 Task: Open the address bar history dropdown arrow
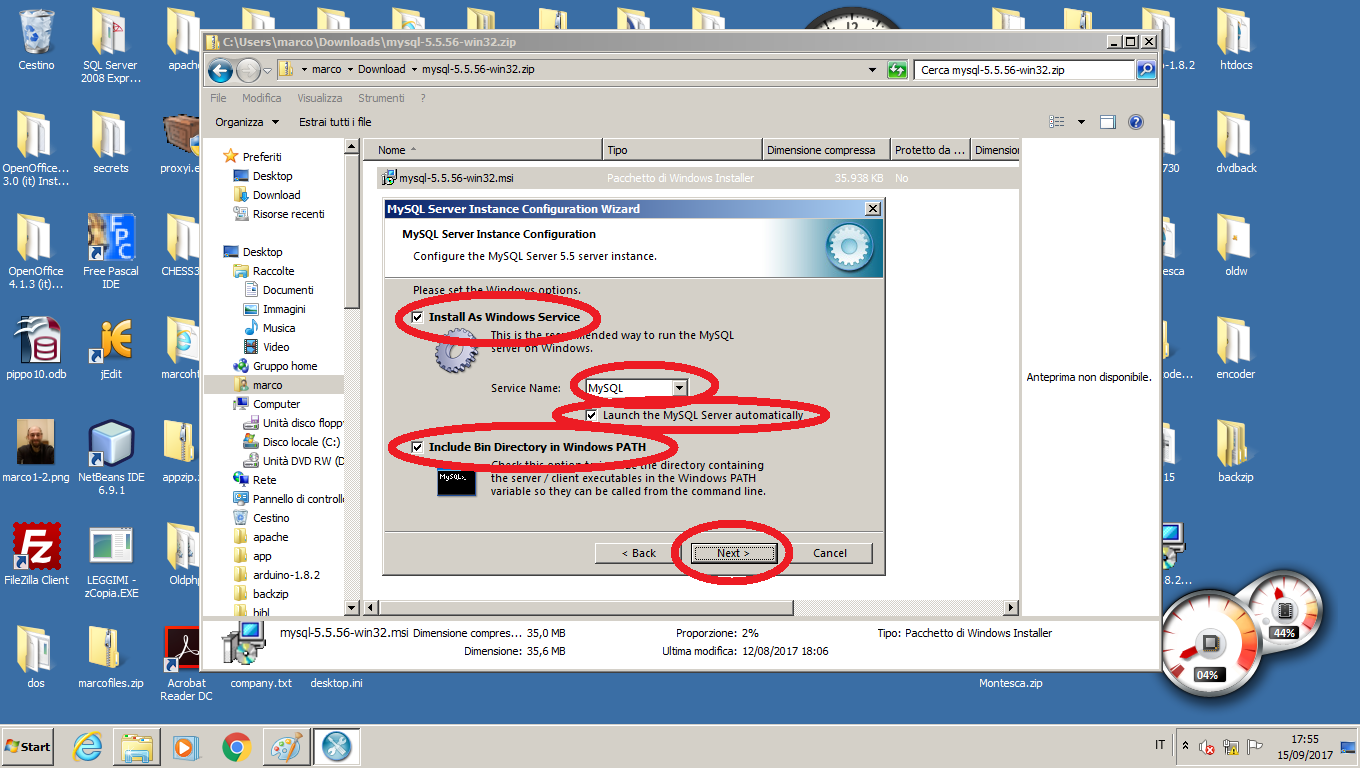pos(873,70)
